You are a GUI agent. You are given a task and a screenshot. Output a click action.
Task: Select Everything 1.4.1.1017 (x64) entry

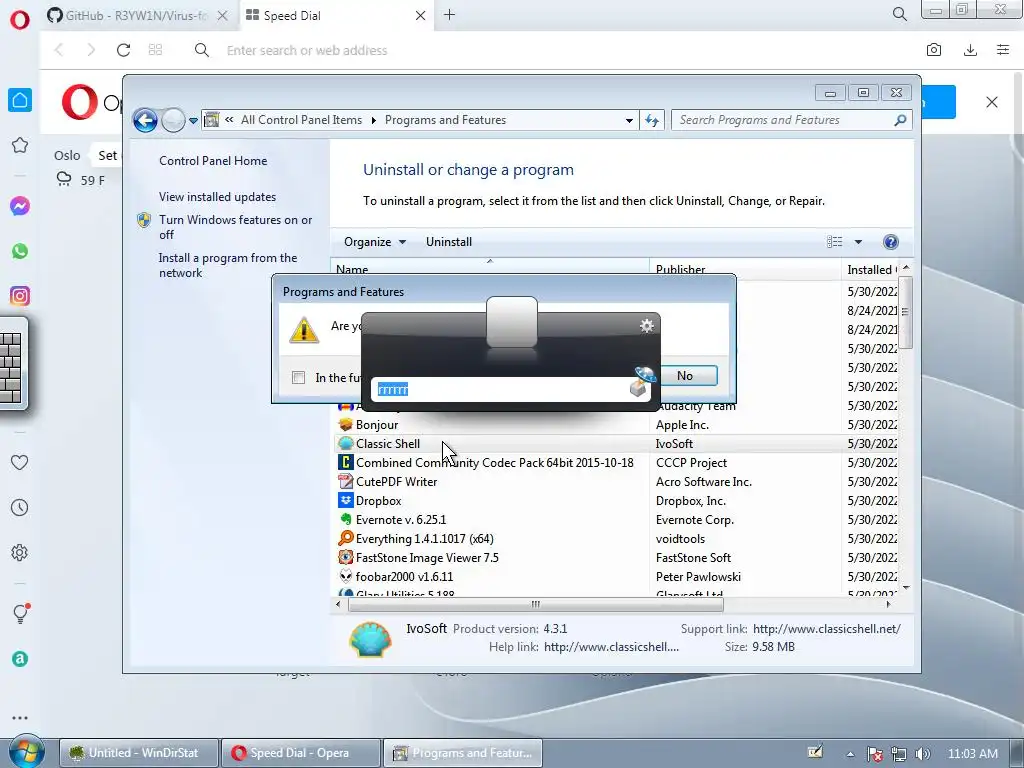424,538
